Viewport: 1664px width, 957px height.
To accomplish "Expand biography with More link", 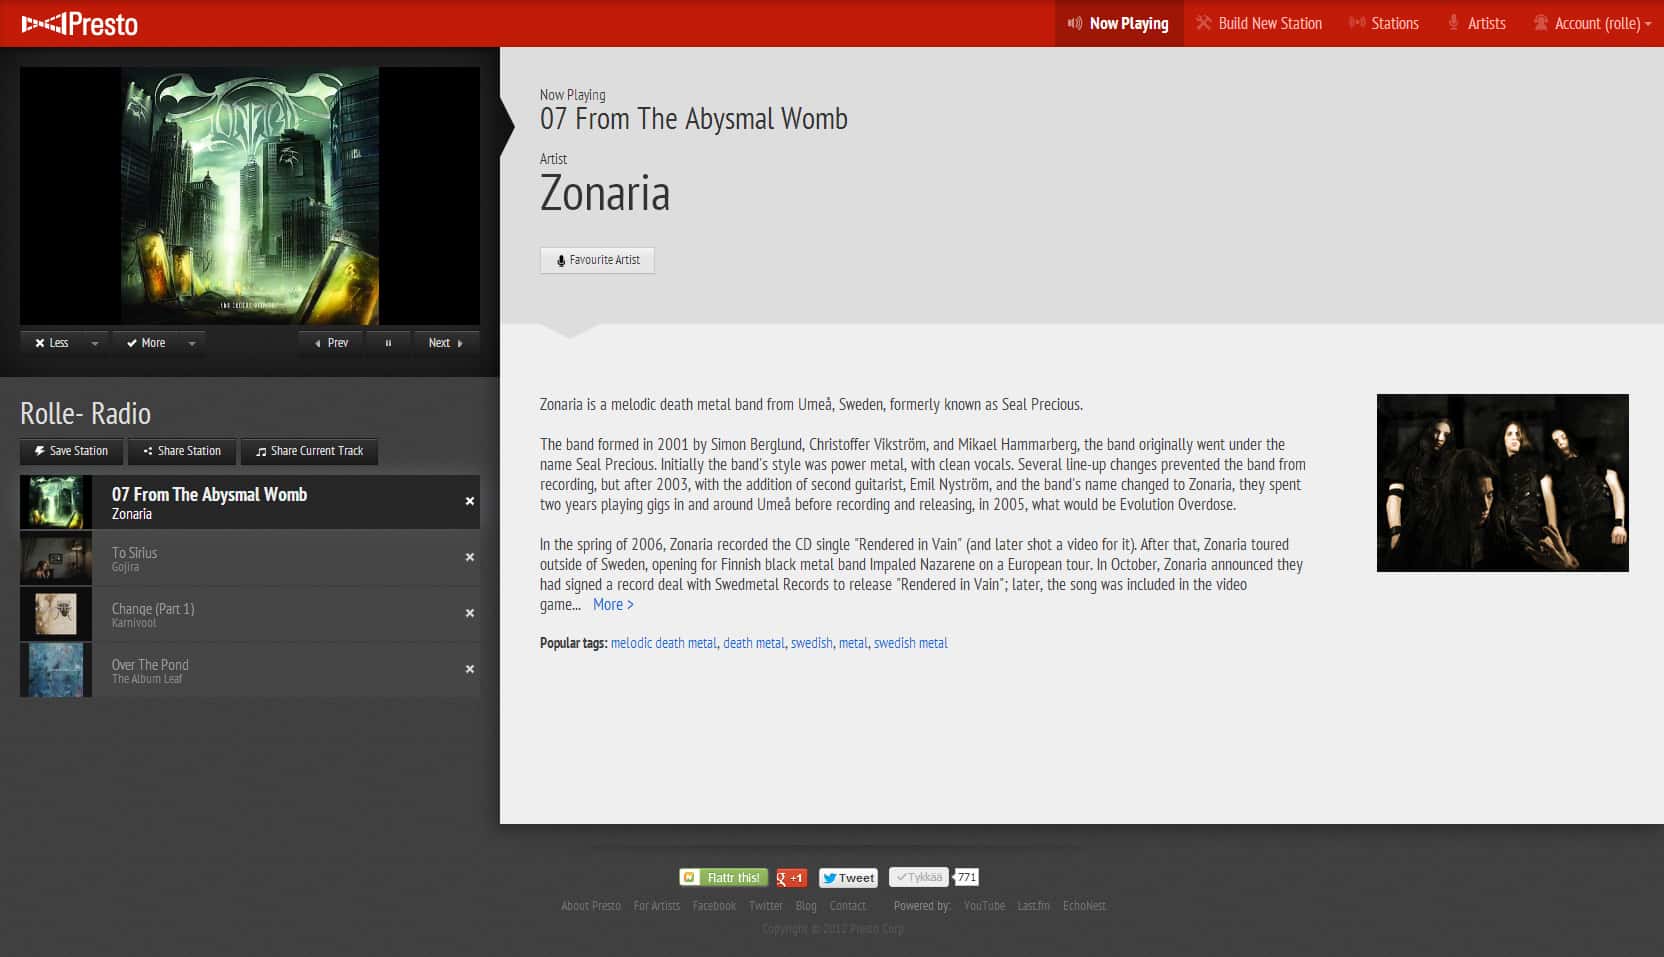I will (613, 604).
